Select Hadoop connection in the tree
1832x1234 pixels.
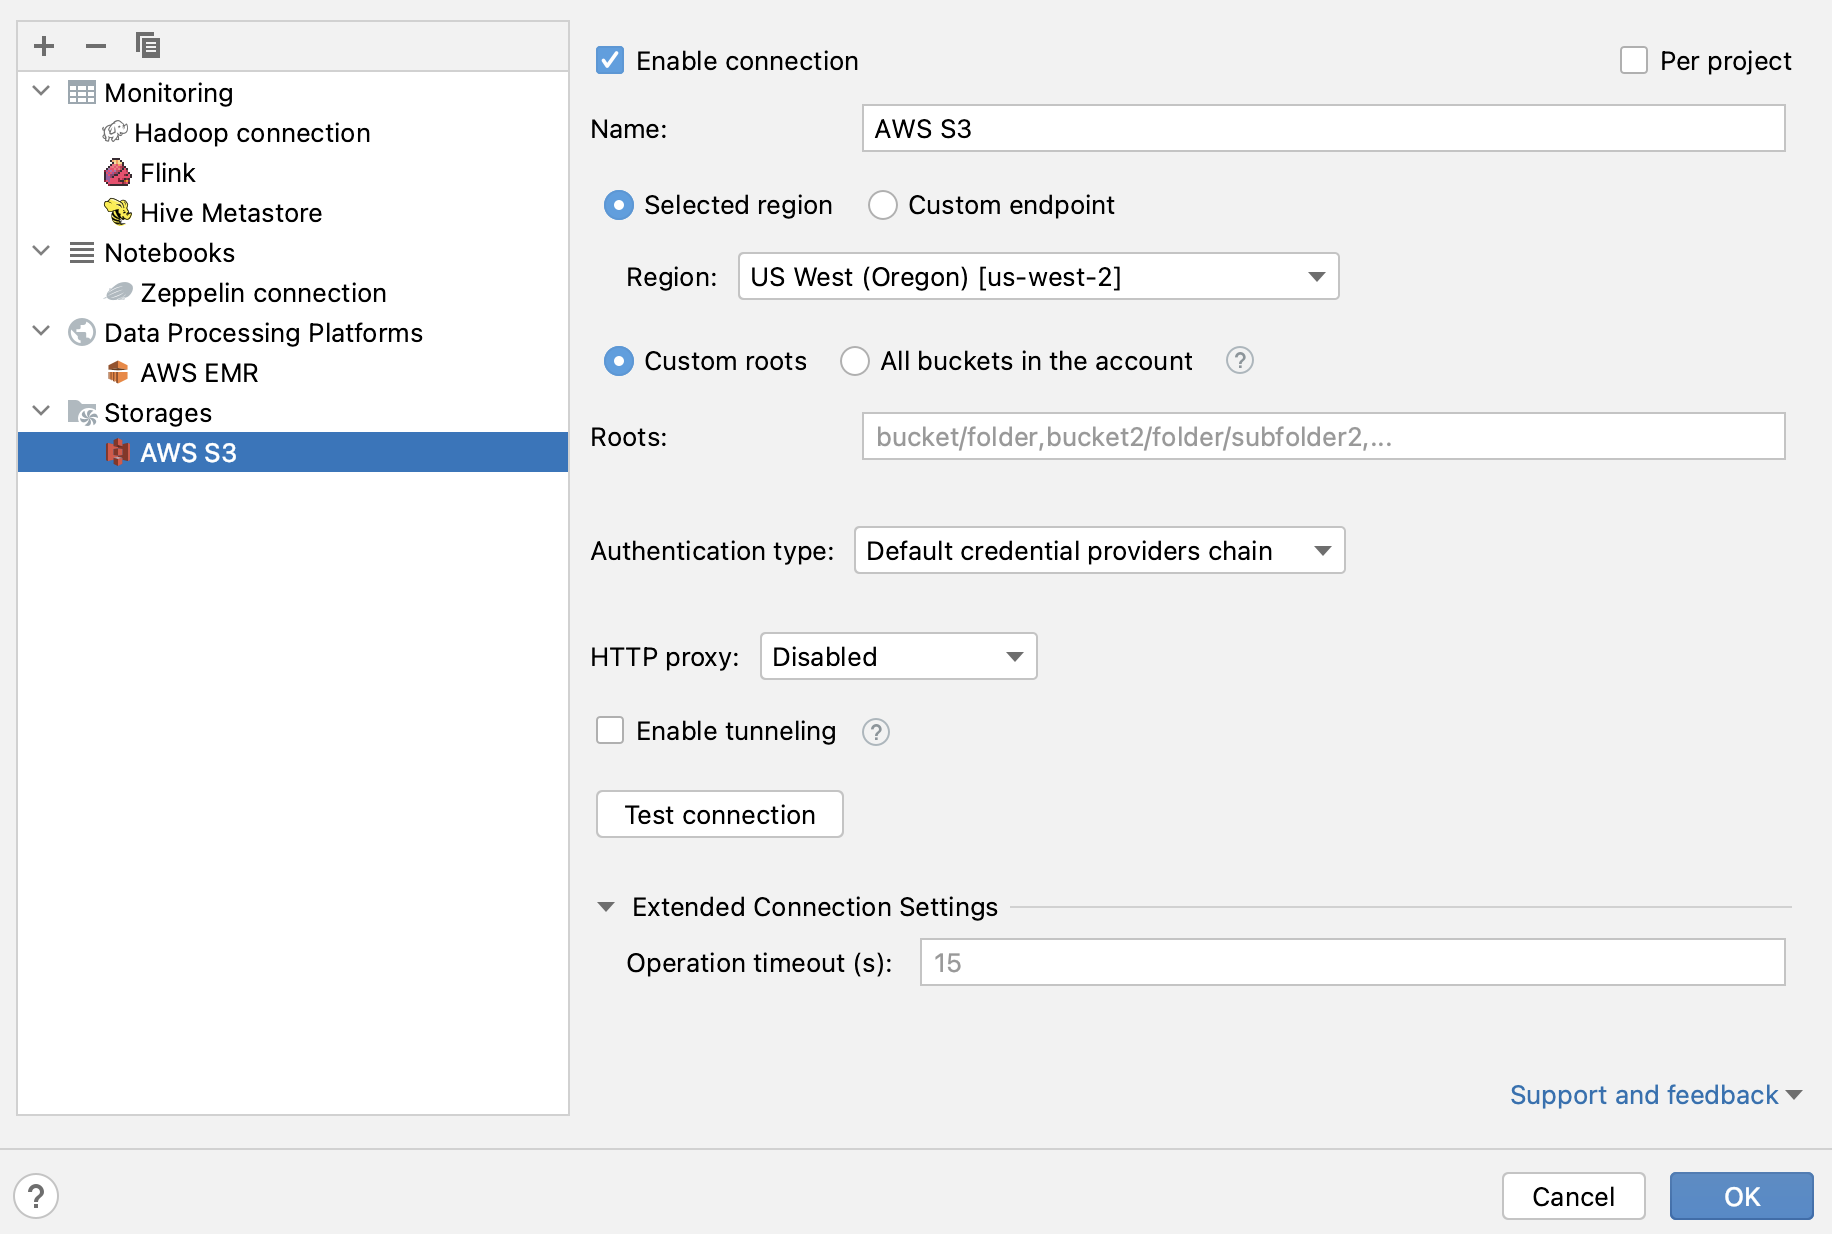293,132
